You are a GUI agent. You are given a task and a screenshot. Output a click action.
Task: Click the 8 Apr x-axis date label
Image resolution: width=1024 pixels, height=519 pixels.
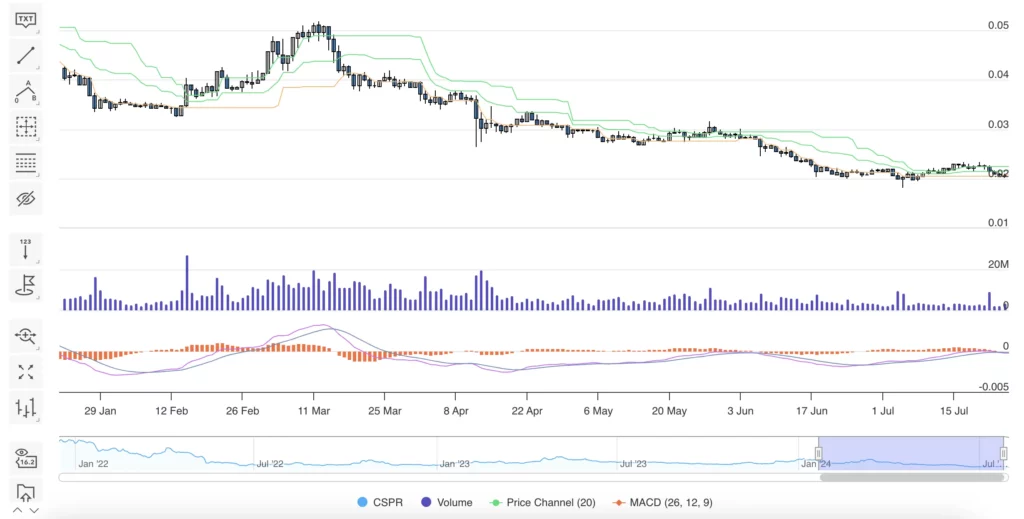point(456,411)
